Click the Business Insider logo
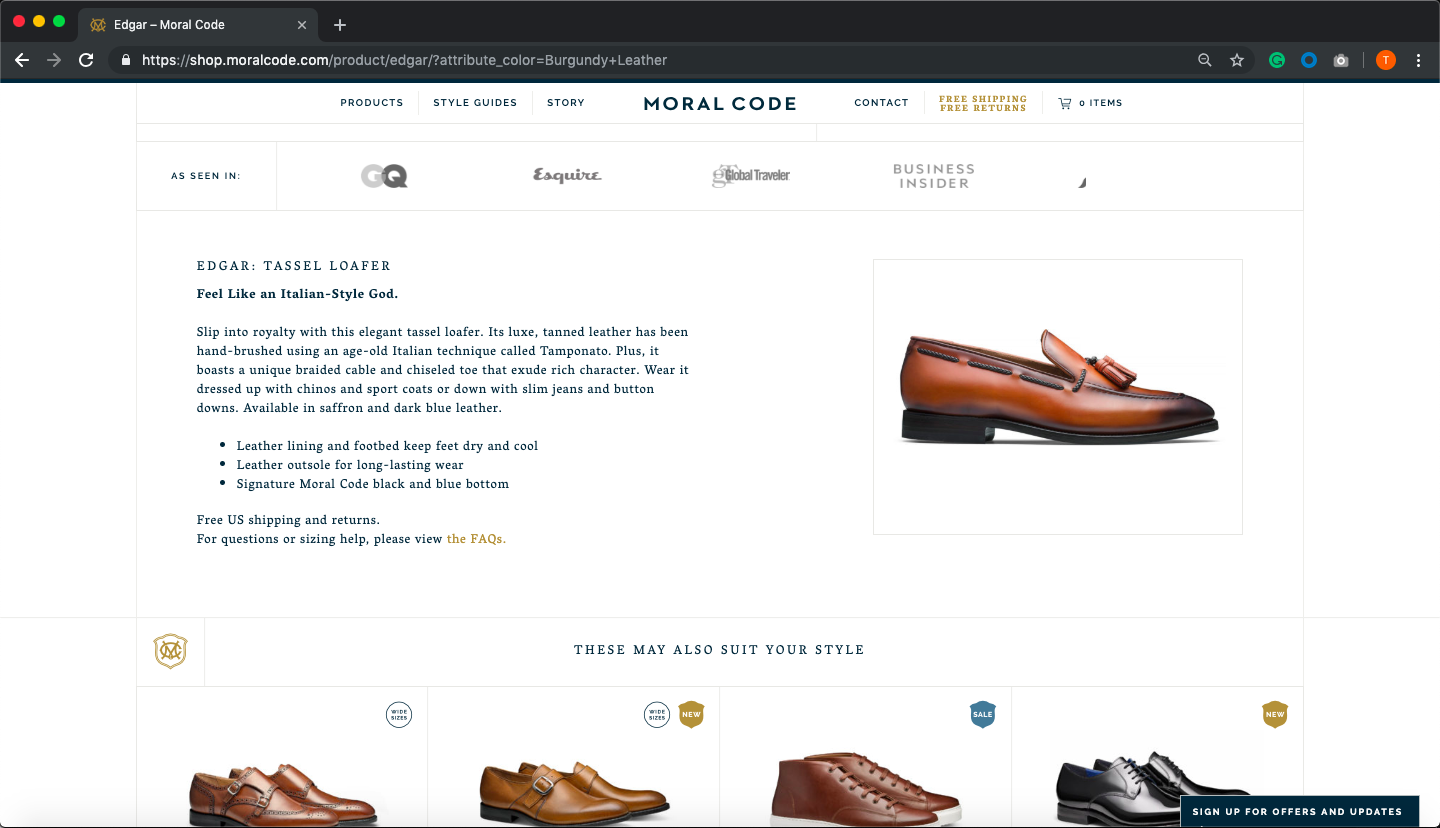The image size is (1440, 828). [x=933, y=175]
